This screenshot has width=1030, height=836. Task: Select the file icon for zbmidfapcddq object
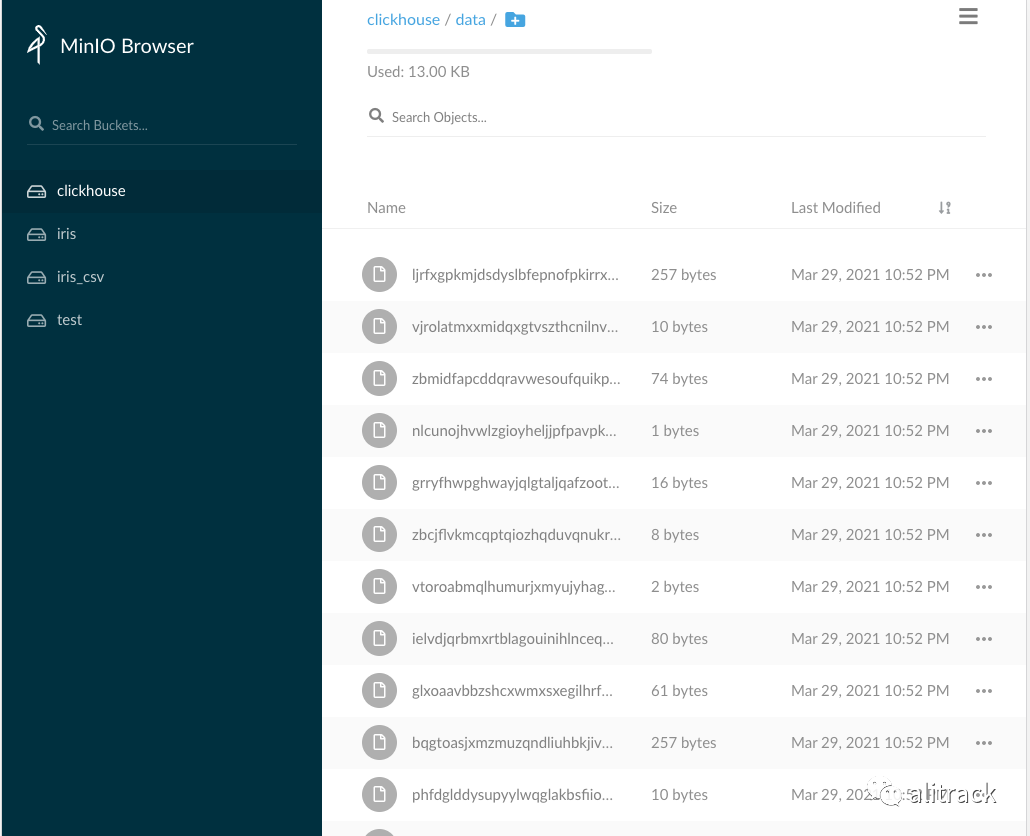(379, 379)
